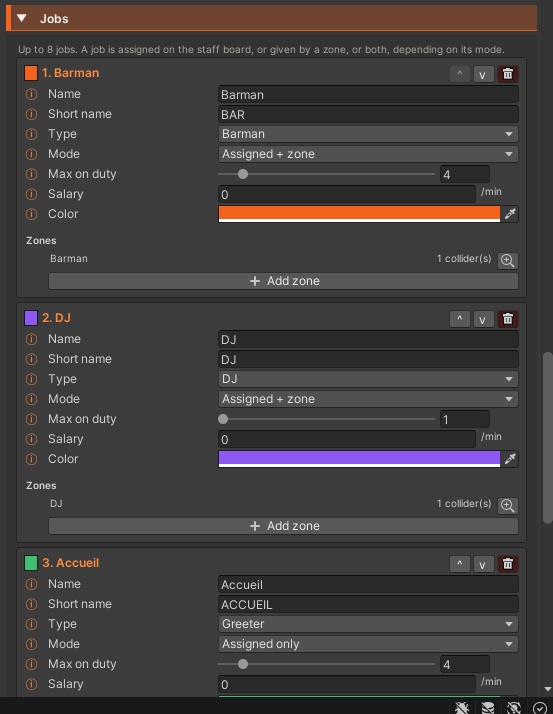This screenshot has width=553, height=714.
Task: Click the Accueil Salary input field
Action: [x=347, y=684]
